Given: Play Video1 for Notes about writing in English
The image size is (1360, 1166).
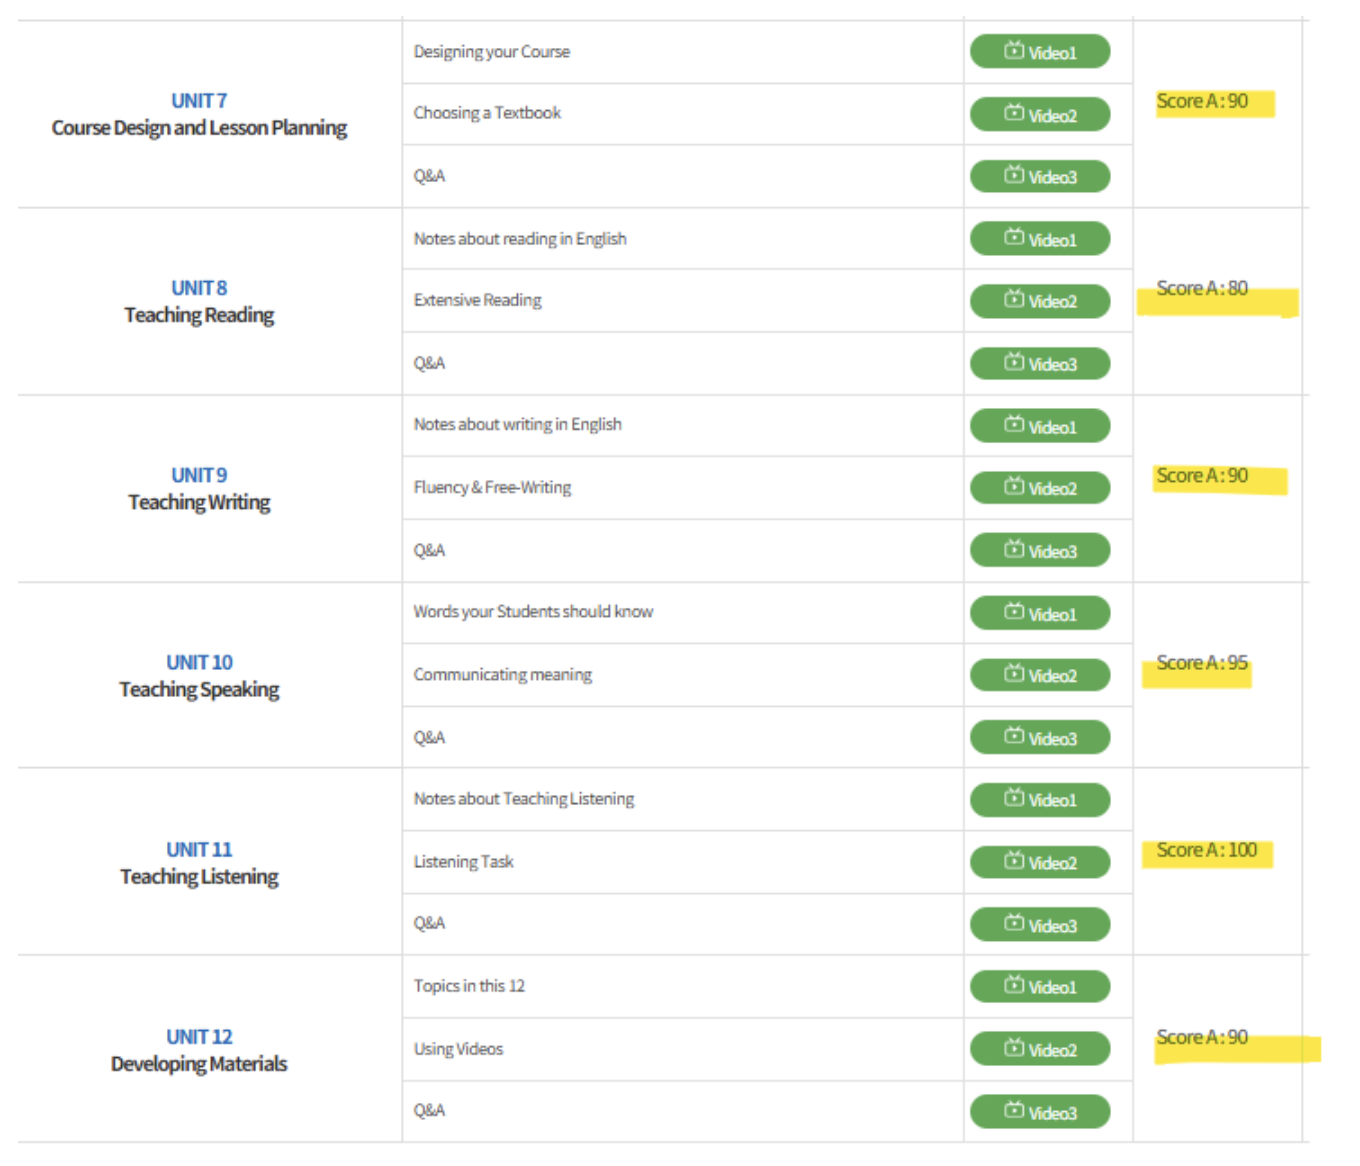Looking at the screenshot, I should click(1039, 427).
